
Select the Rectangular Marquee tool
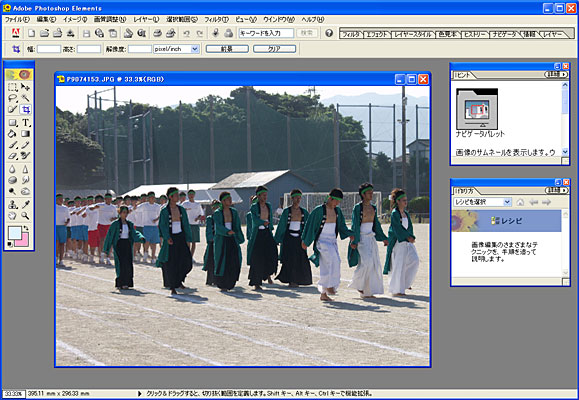tap(13, 87)
